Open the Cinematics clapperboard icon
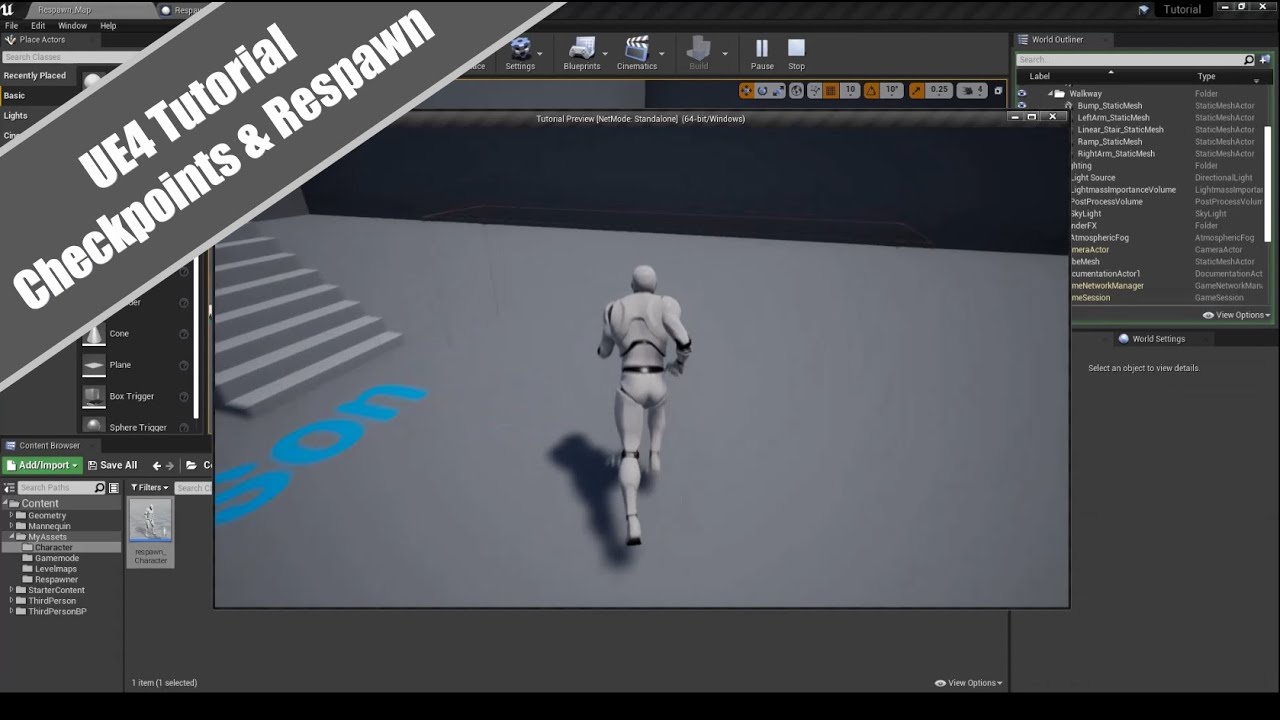Screen dimensions: 1280x720 (636, 48)
